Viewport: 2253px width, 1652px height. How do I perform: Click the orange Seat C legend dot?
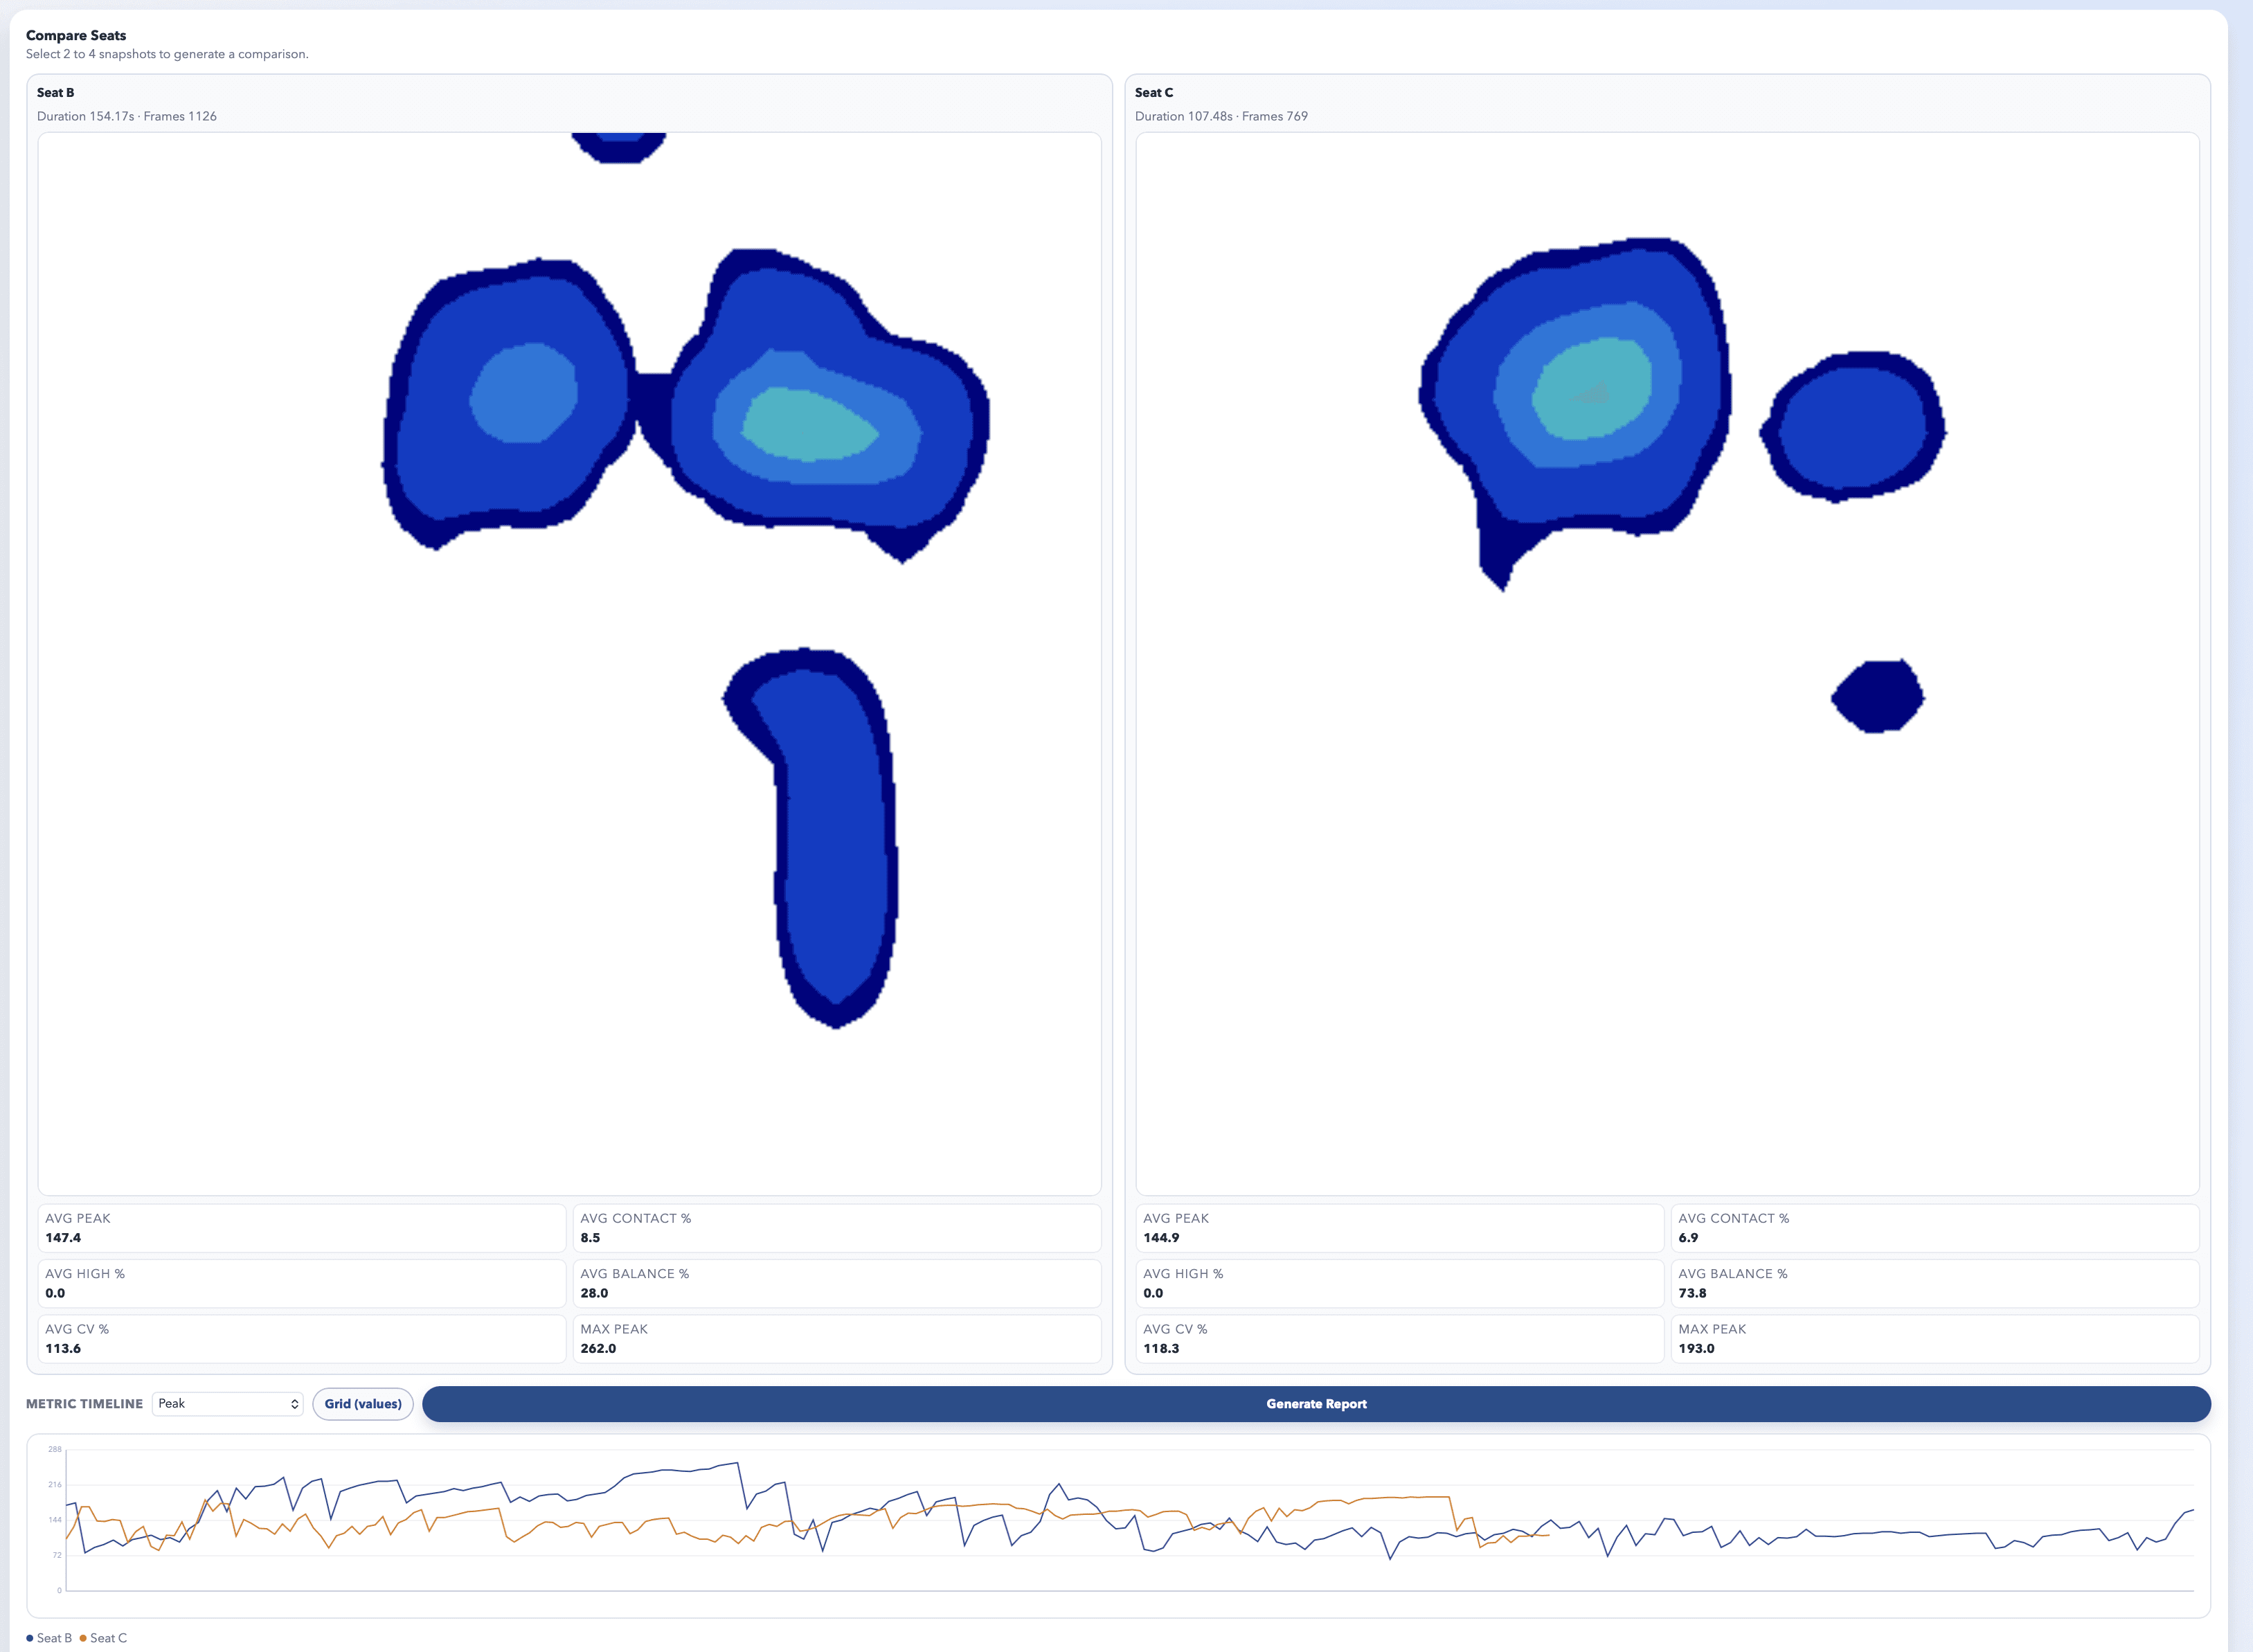(x=83, y=1638)
